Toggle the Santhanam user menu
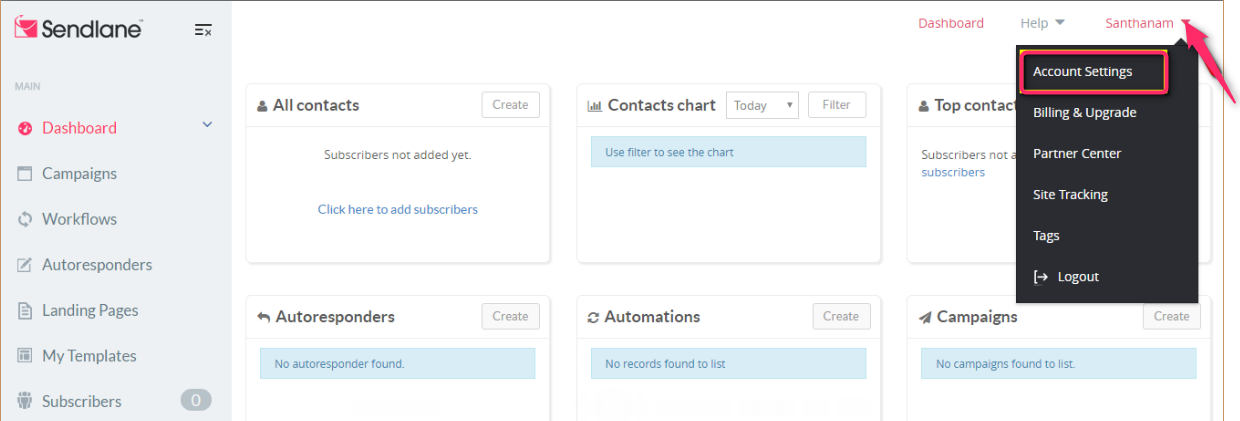The width and height of the screenshot is (1240, 421). [1148, 23]
